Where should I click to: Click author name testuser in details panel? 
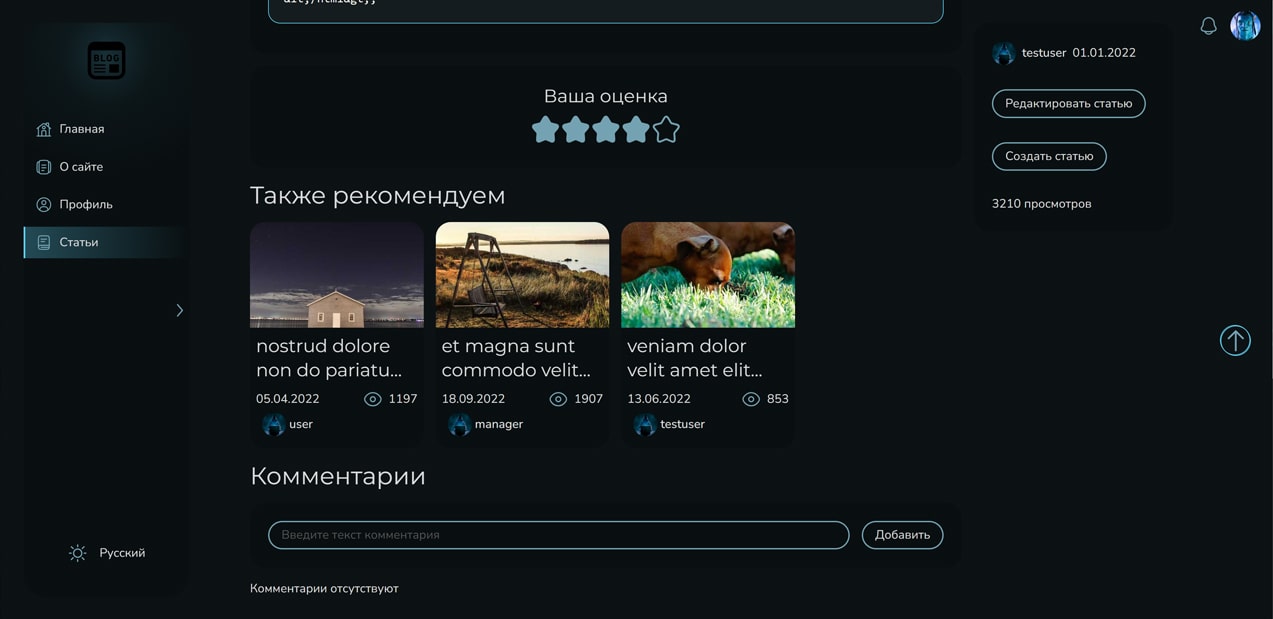click(1044, 53)
